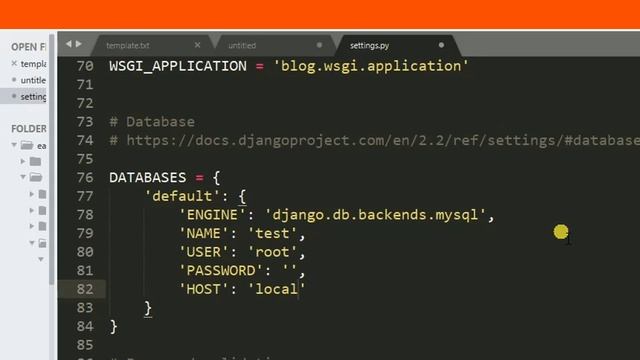Click the docs.djangoproject.com URL comment
The height and width of the screenshot is (360, 640).
point(374,140)
